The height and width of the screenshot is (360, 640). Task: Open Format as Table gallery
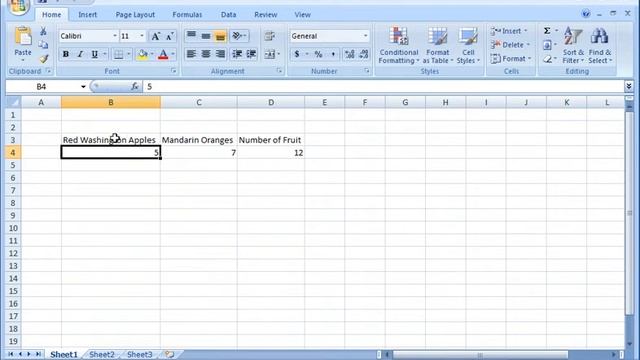point(438,45)
